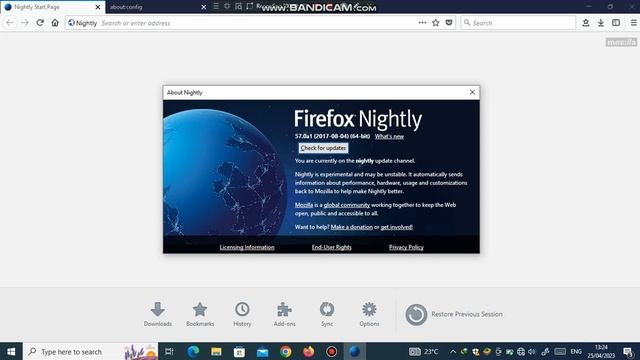
Task: Open Bookmarks from start page shortcuts
Action: (x=200, y=314)
